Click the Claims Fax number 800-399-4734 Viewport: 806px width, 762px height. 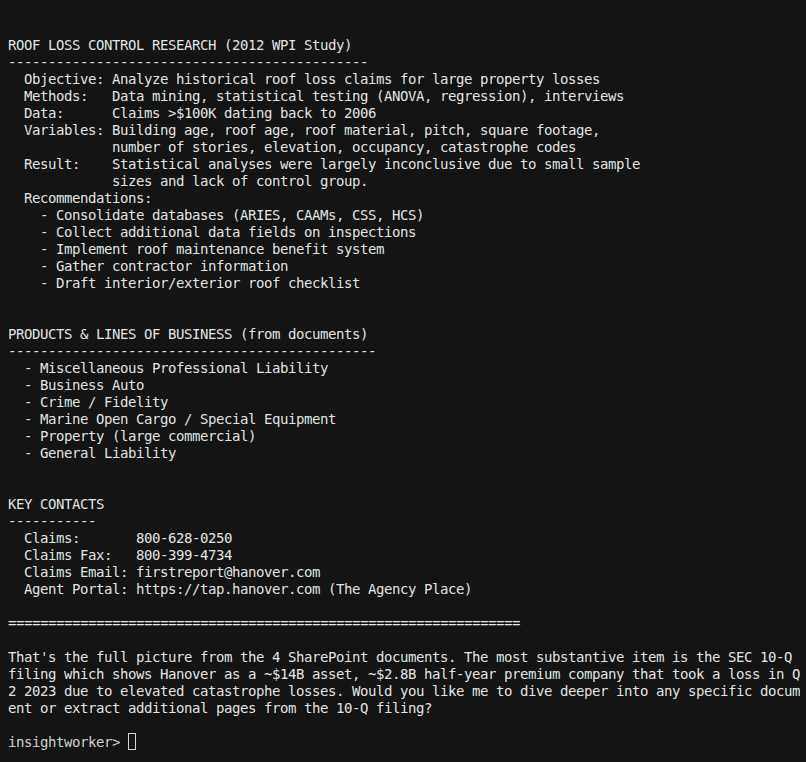coord(184,555)
